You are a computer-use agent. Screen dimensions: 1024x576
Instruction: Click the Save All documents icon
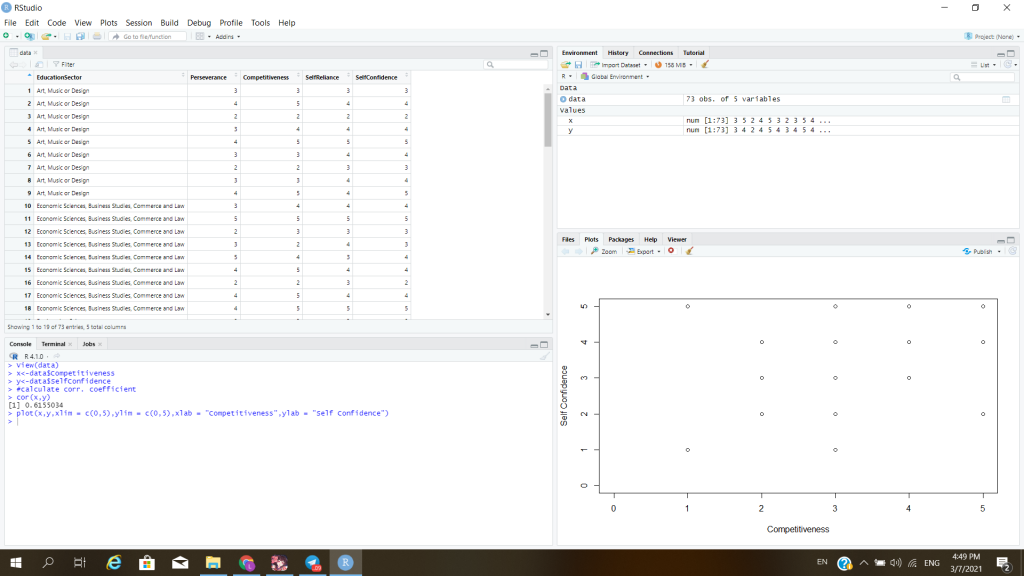[79, 36]
